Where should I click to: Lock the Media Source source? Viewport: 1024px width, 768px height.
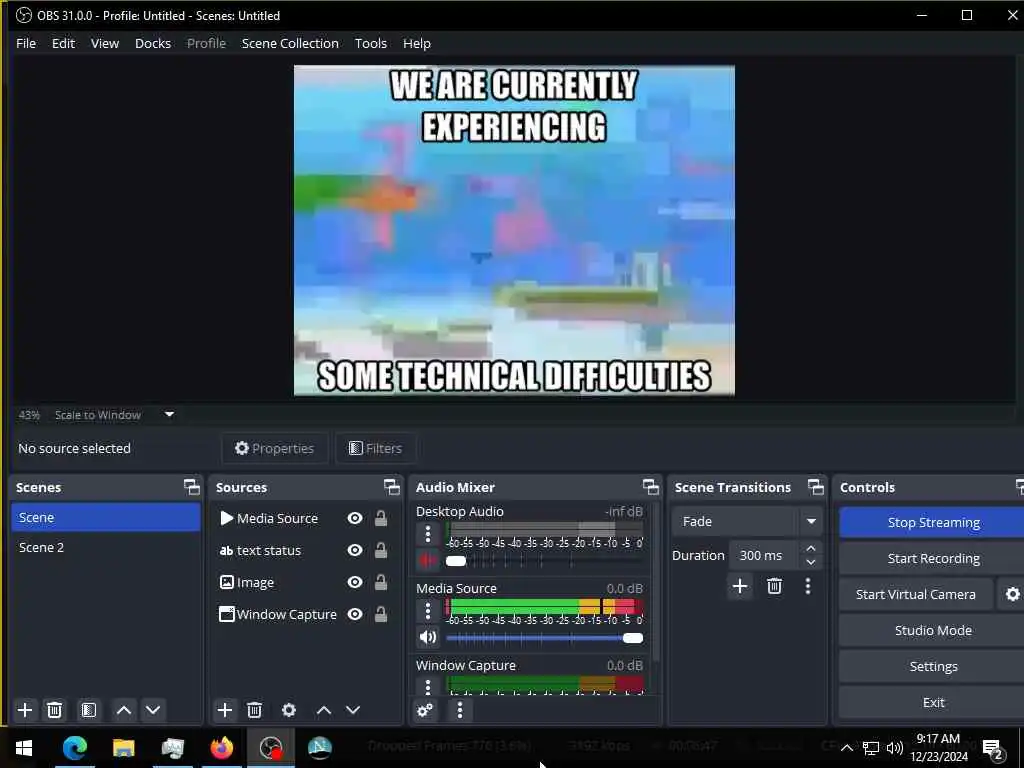coord(381,518)
